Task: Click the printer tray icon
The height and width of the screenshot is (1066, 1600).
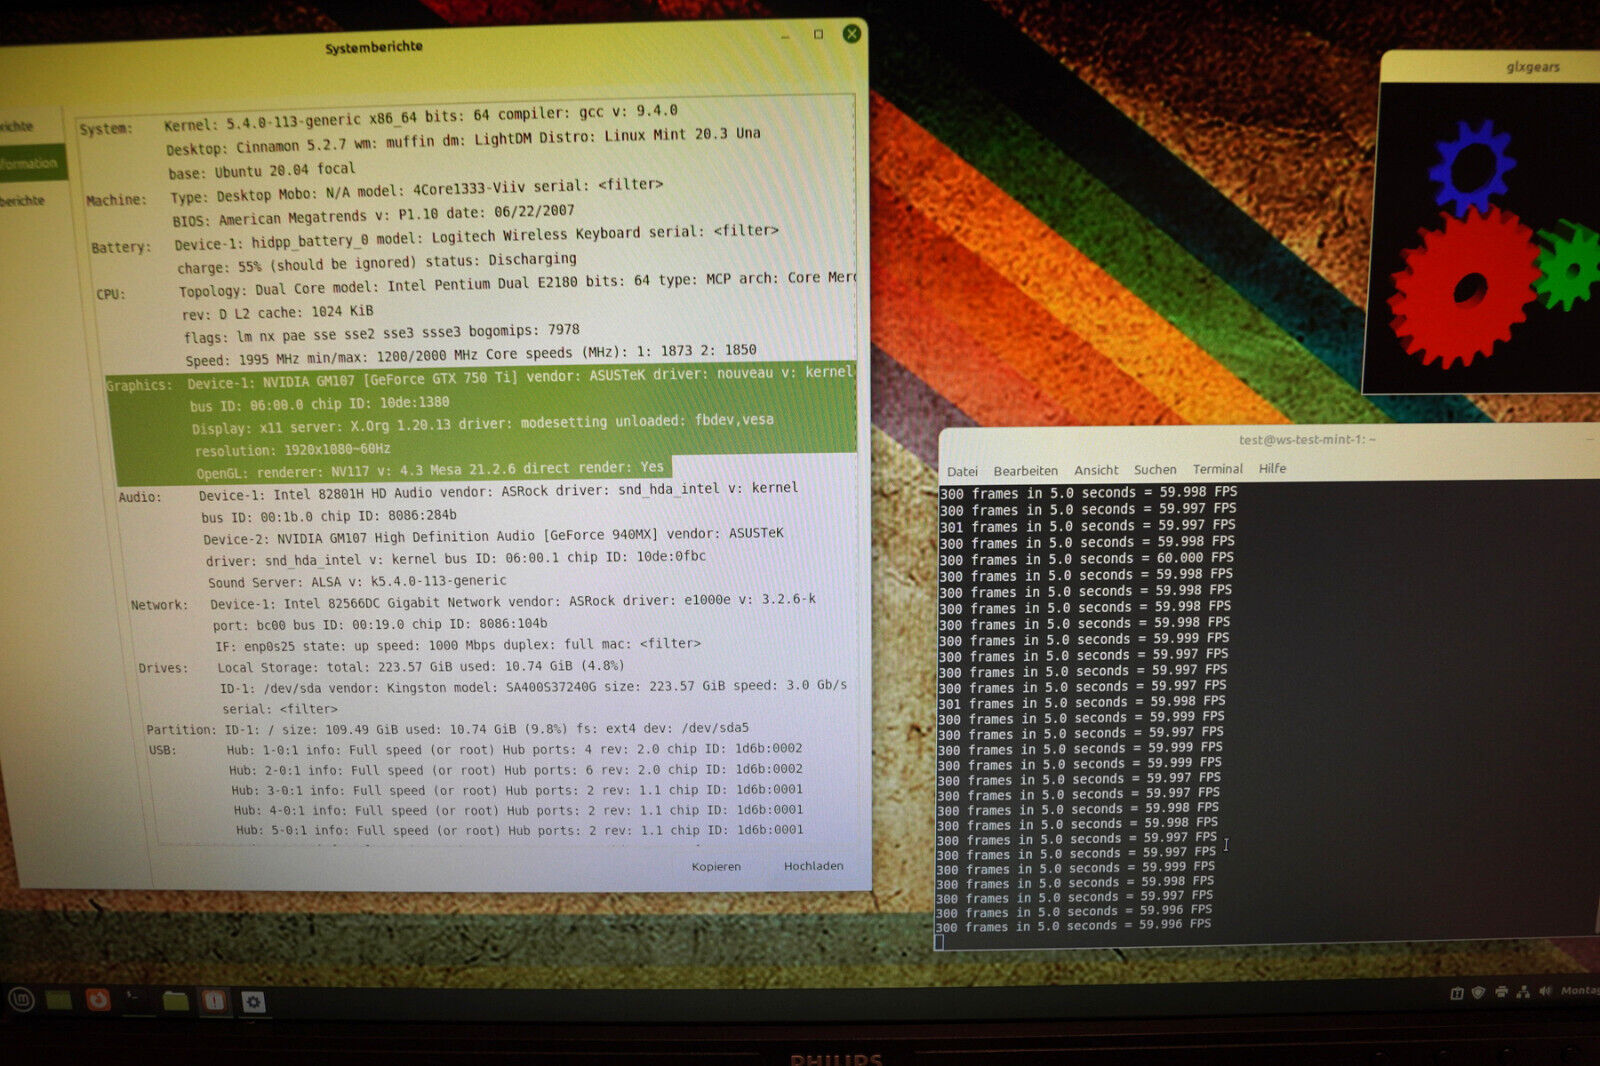Action: coord(1501,992)
